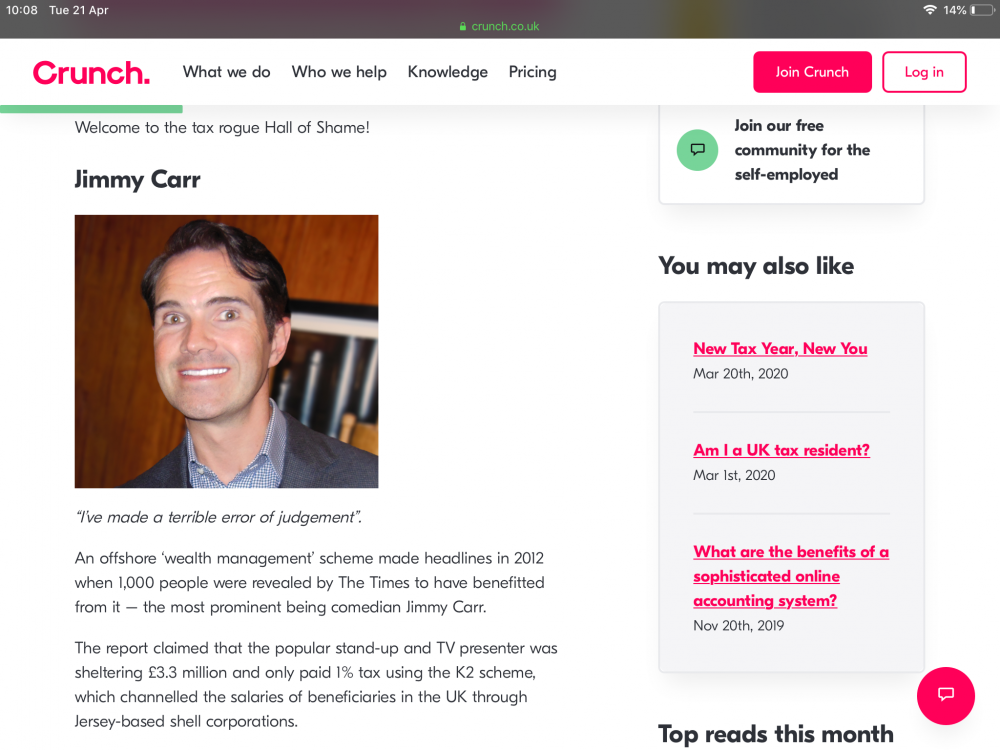Tap the battery indicator icon
The height and width of the screenshot is (750, 1000).
coord(982,10)
